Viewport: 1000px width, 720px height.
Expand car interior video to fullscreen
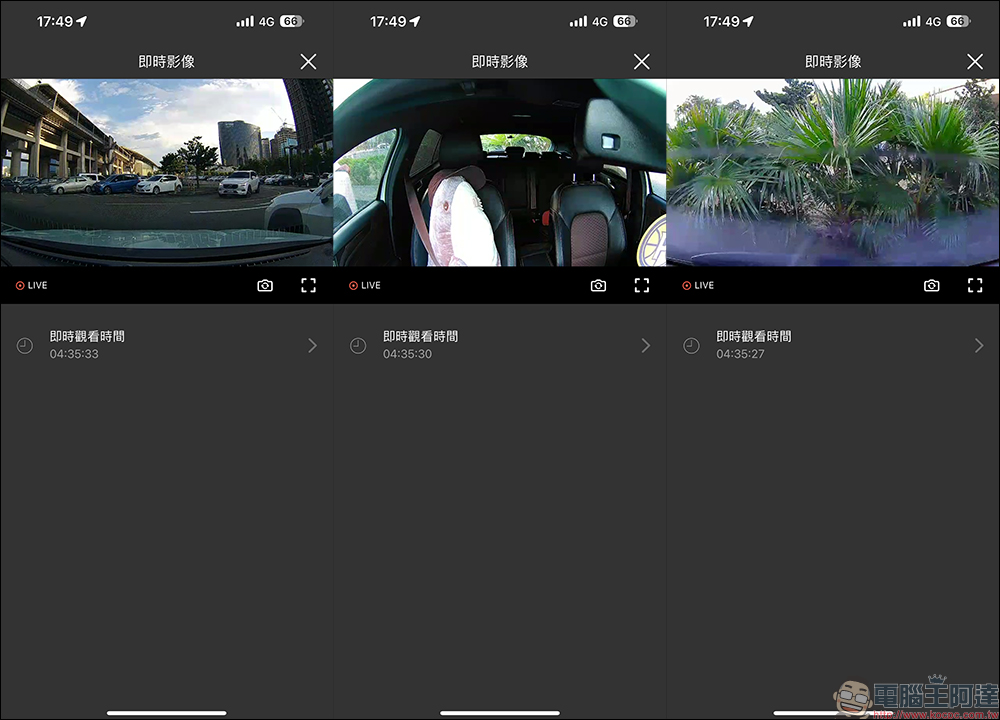pyautogui.click(x=642, y=285)
